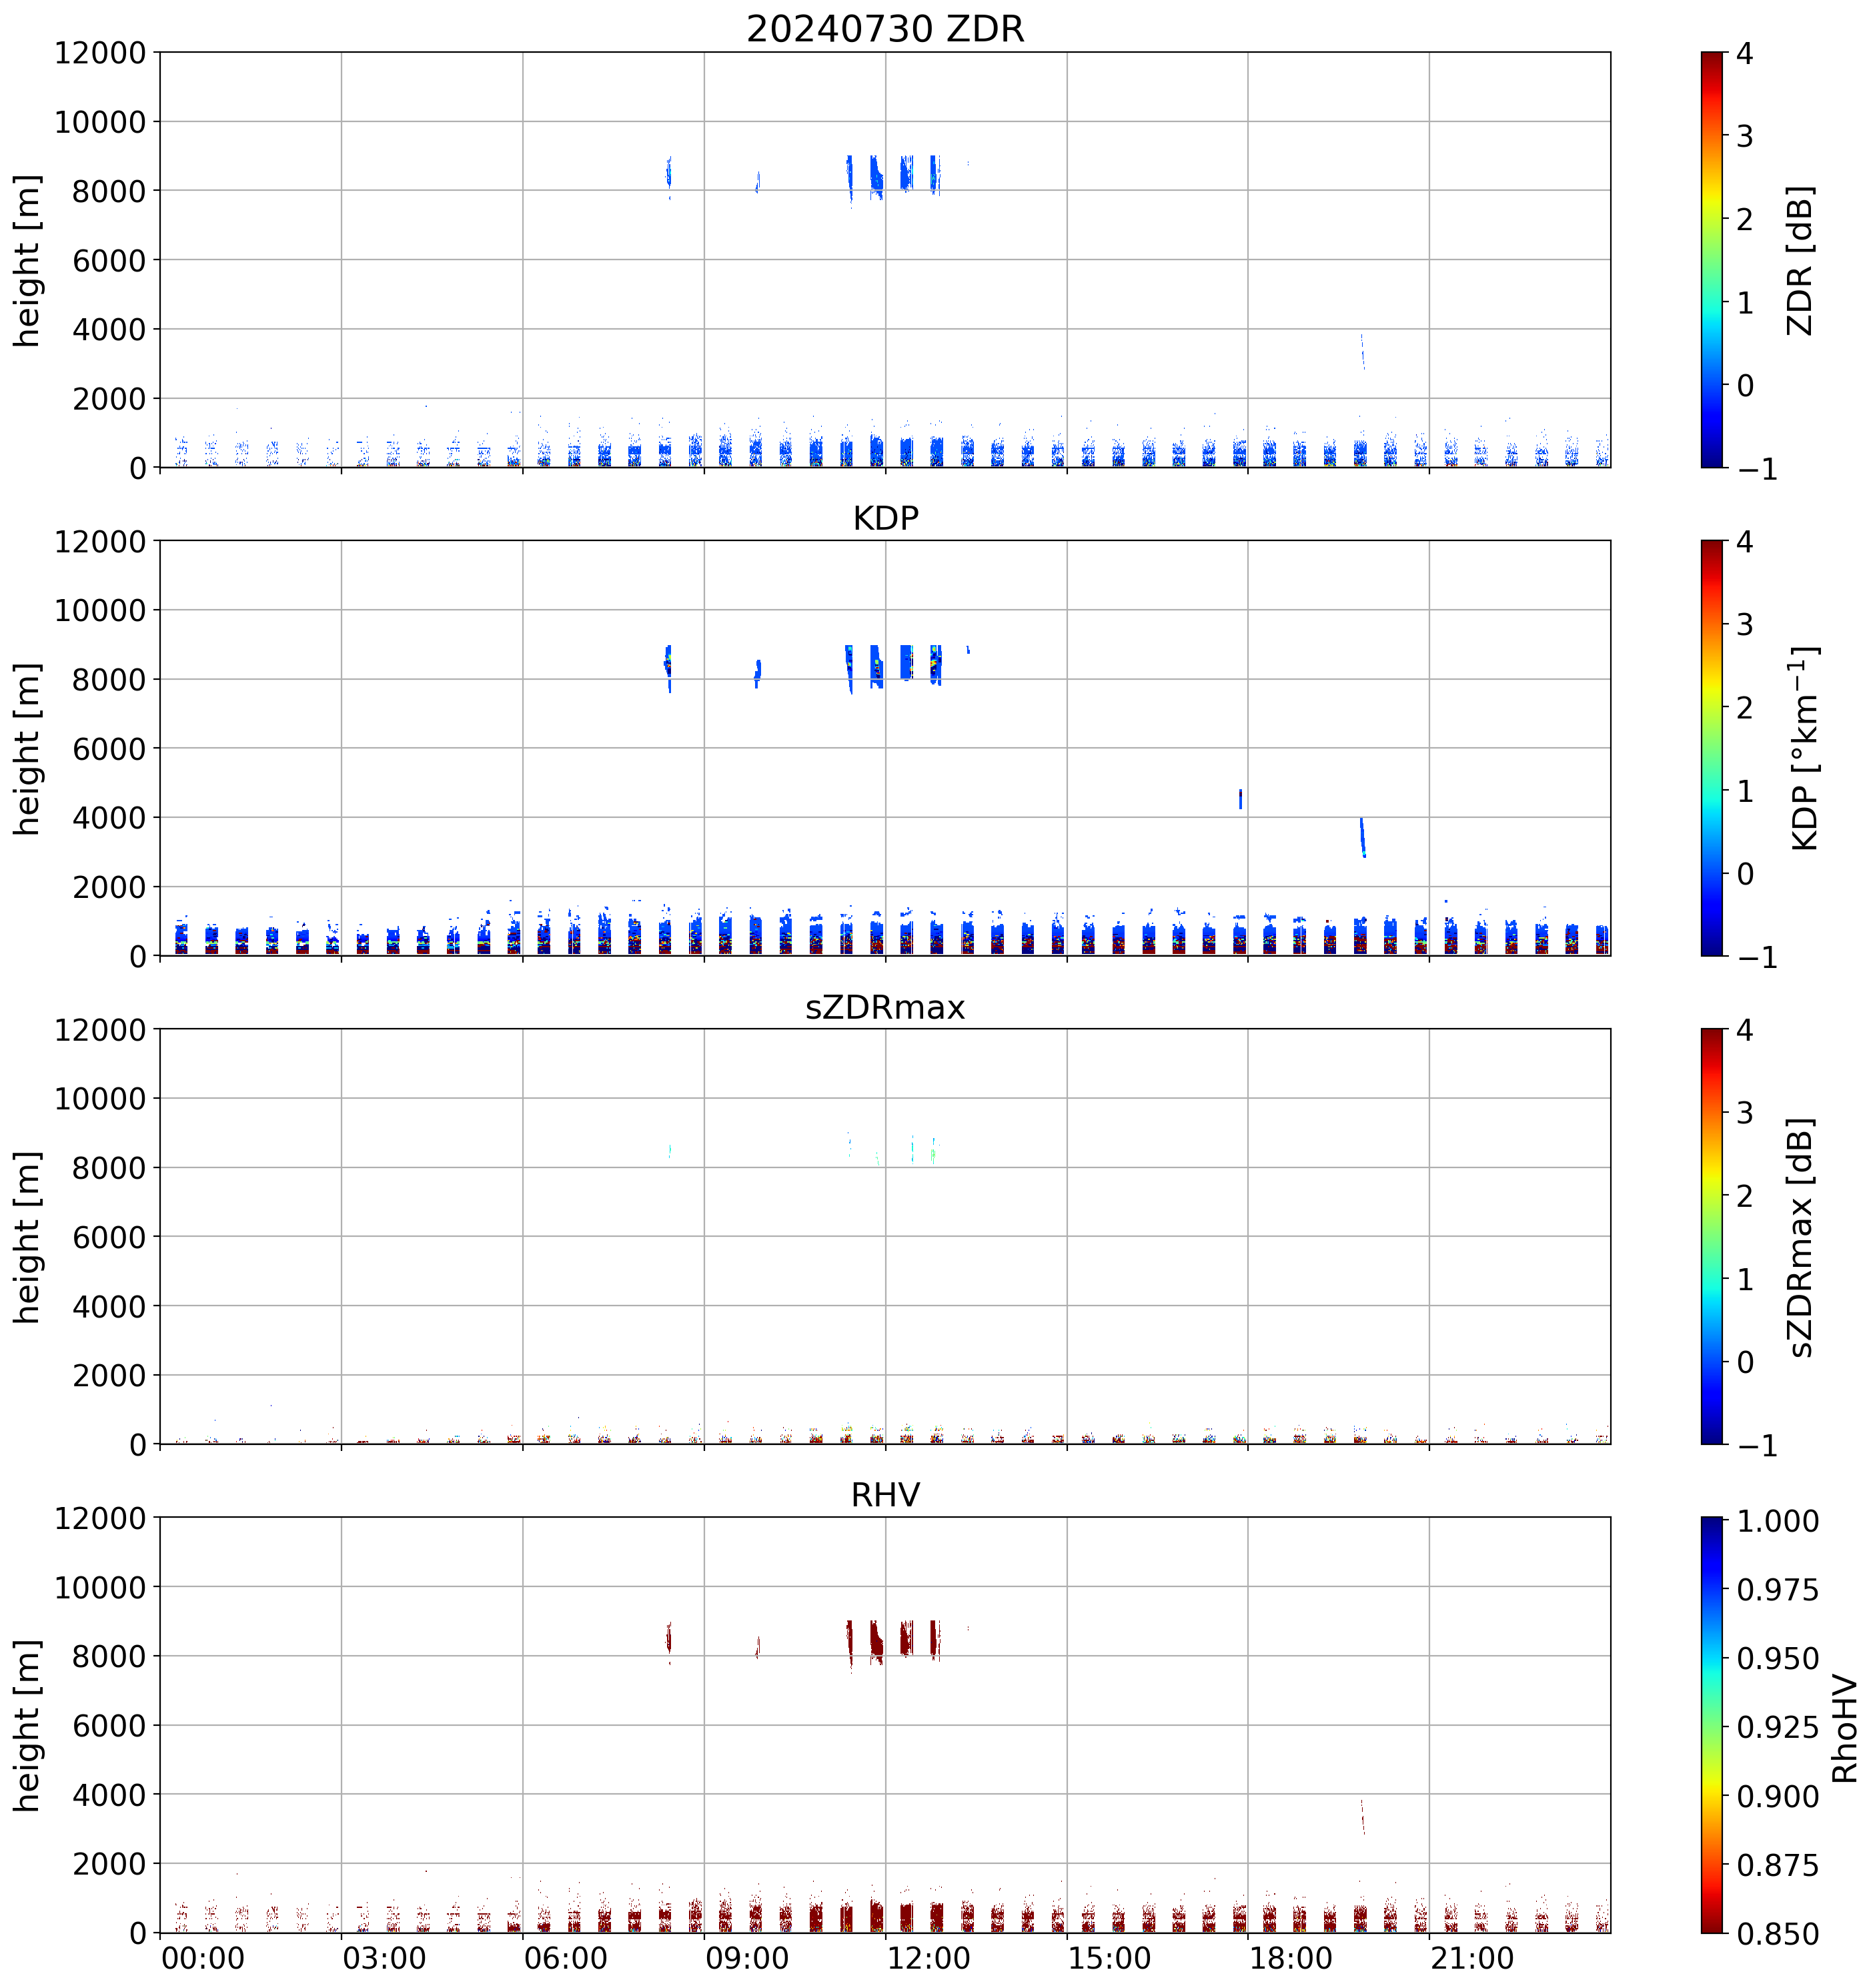1873x1988 pixels.
Task: Click the 'KDP [°km⁻¹]' colorbar label
Action: 1804,748
